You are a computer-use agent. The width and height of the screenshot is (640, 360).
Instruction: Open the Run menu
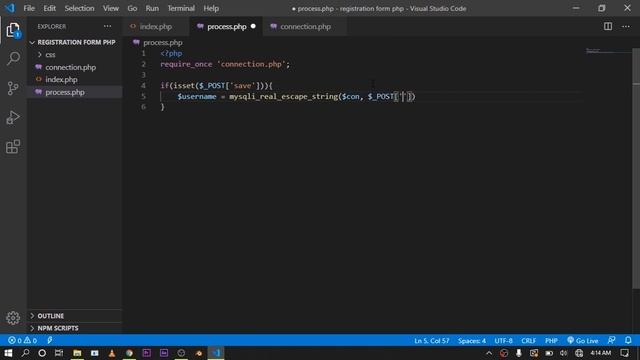(x=152, y=8)
